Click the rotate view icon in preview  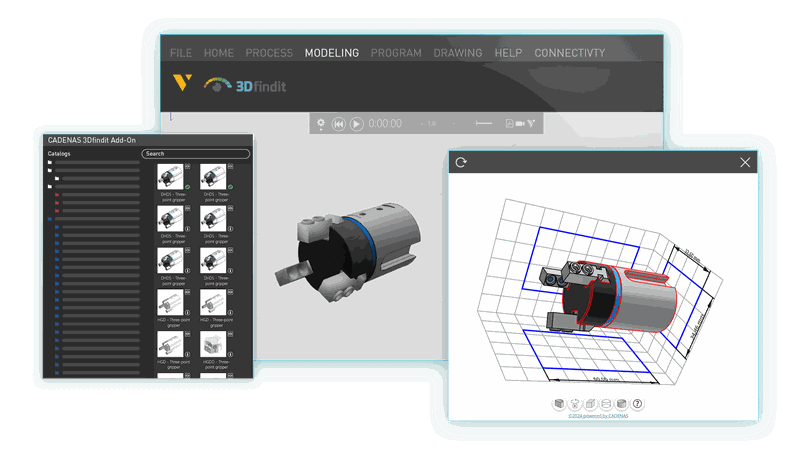575,404
